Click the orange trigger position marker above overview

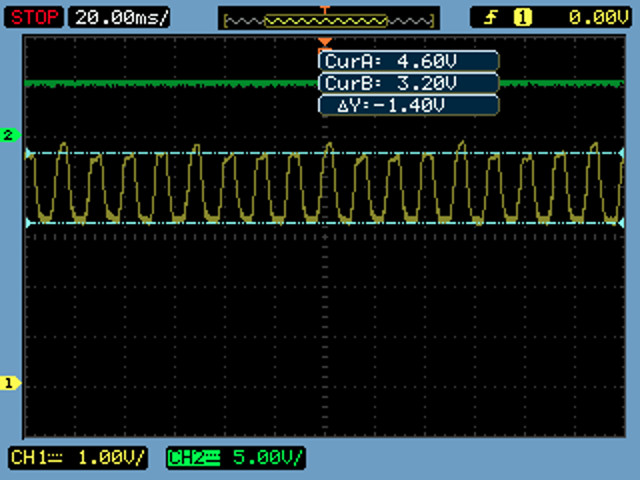323,9
